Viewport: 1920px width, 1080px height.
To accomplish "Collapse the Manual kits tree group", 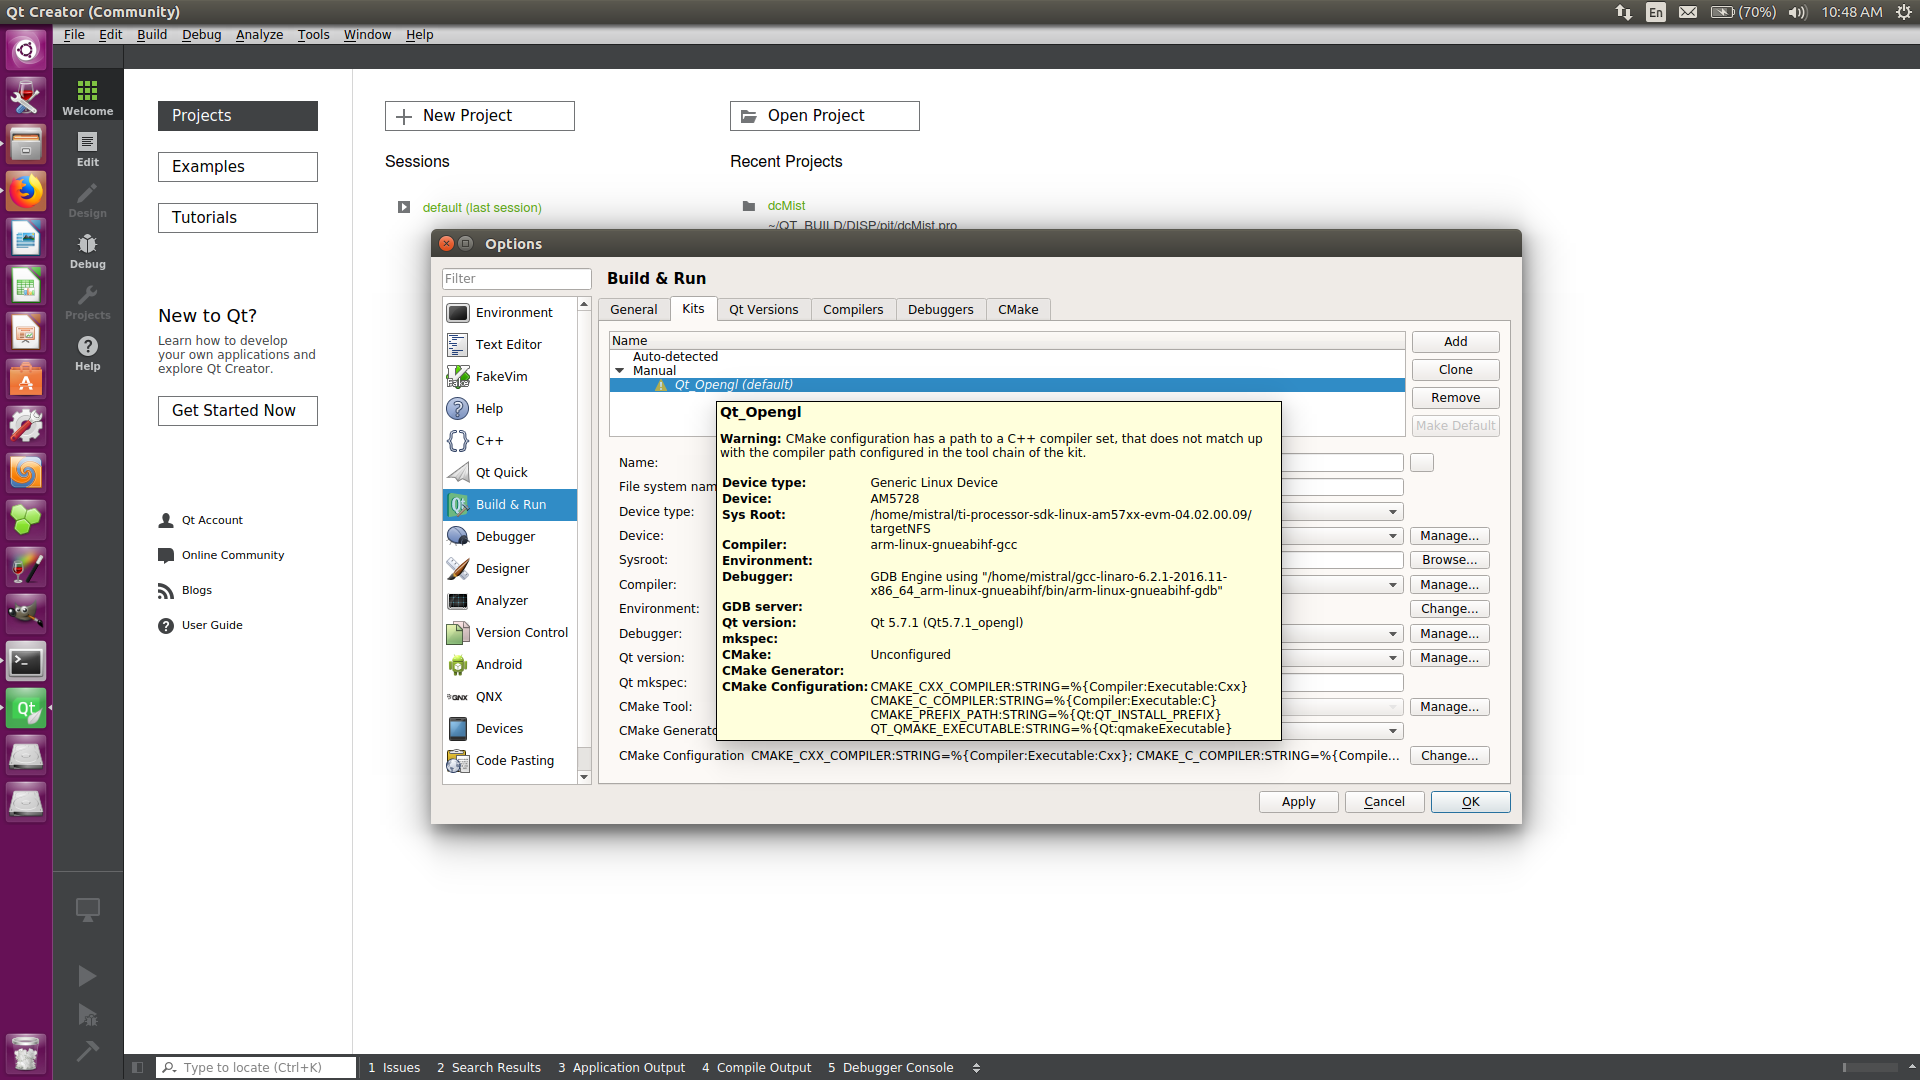I will coord(620,371).
